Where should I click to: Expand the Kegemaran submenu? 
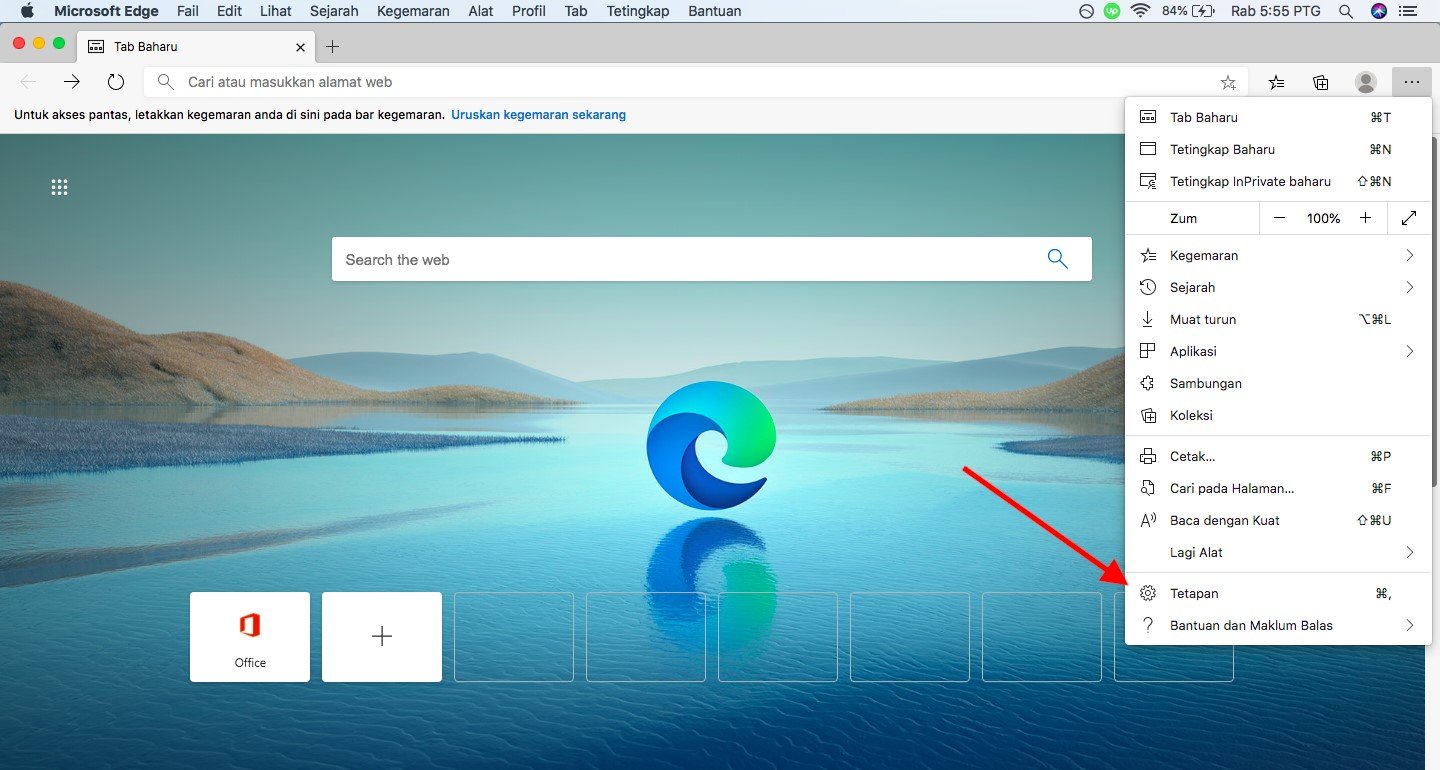coord(1409,255)
